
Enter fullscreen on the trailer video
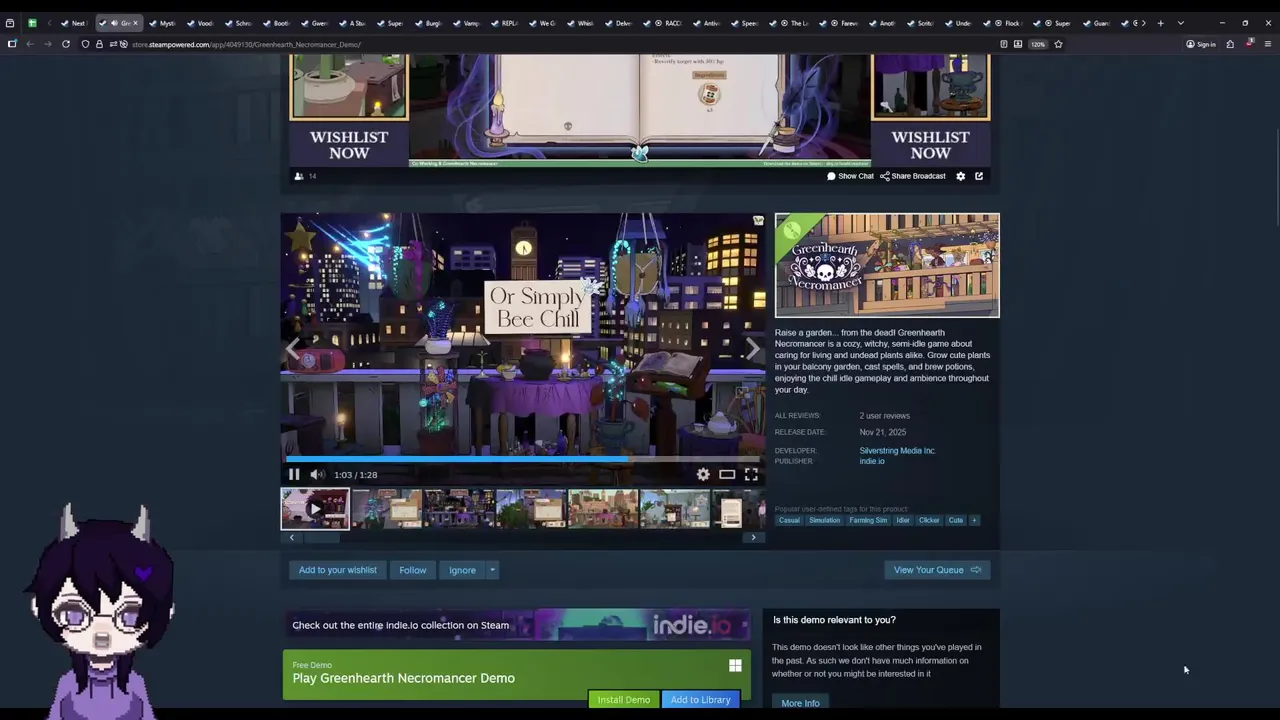751,475
